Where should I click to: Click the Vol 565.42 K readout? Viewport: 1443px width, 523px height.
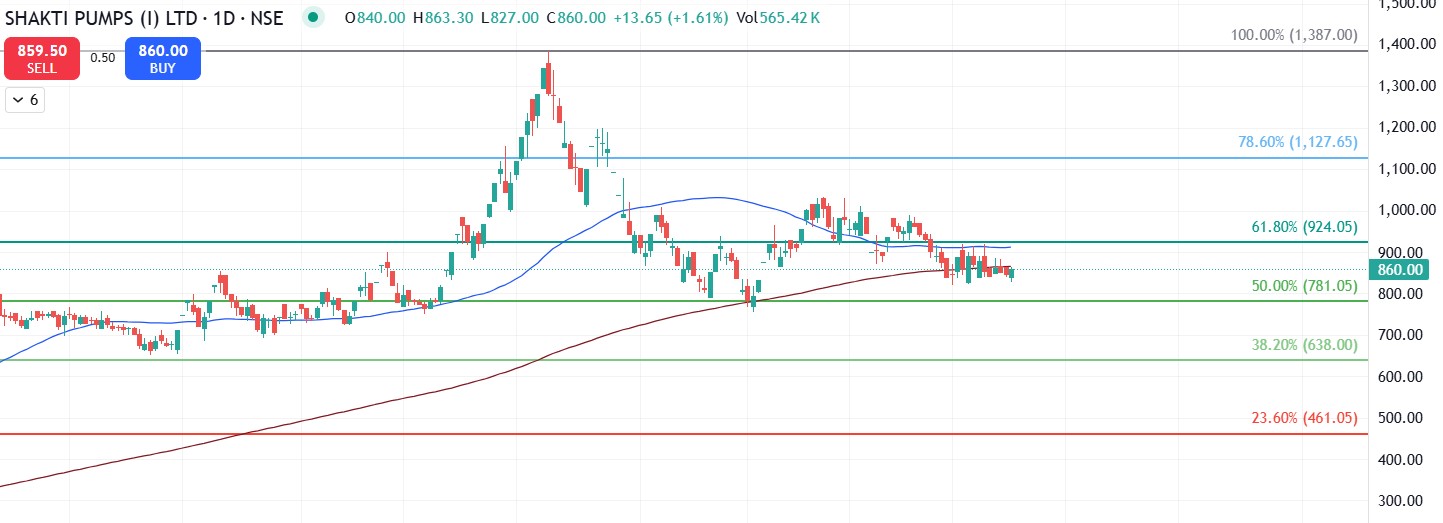point(776,18)
